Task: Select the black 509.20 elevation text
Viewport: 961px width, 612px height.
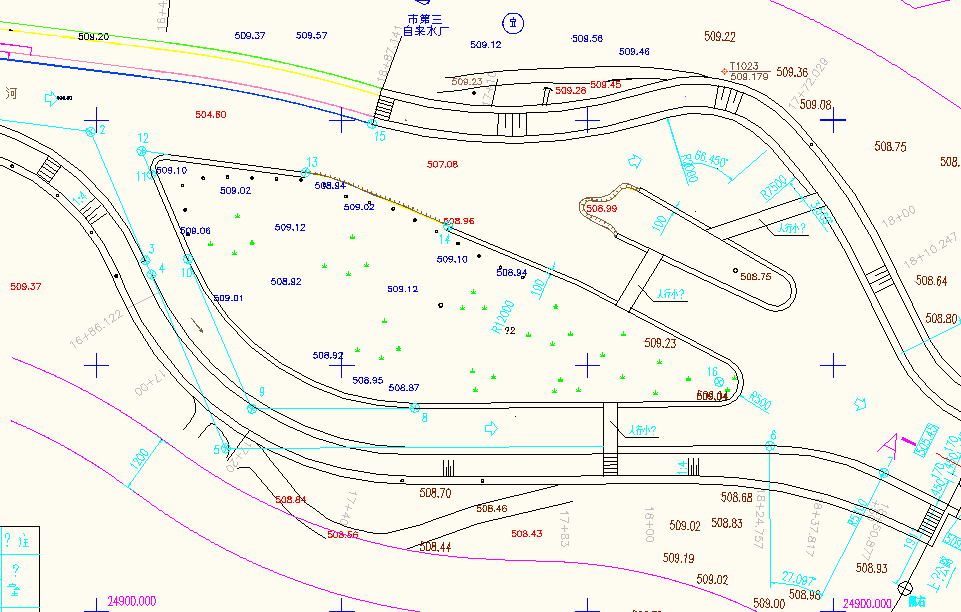Action: (x=93, y=37)
